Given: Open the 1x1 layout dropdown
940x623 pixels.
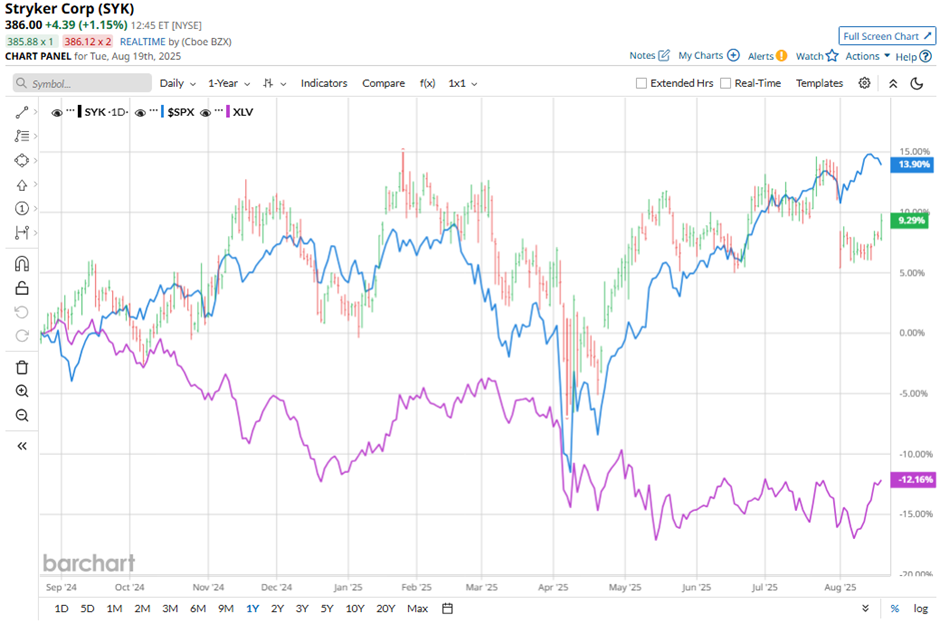Looking at the screenshot, I should coord(463,83).
